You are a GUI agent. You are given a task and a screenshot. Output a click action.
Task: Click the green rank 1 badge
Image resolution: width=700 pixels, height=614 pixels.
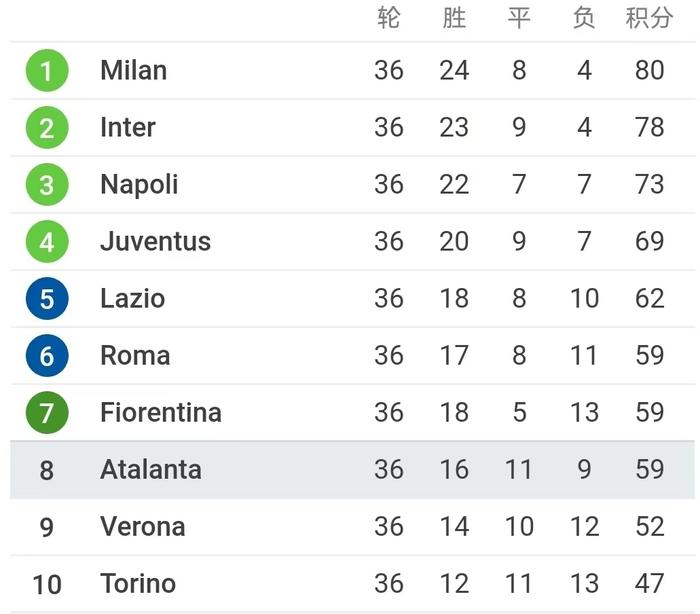click(47, 71)
